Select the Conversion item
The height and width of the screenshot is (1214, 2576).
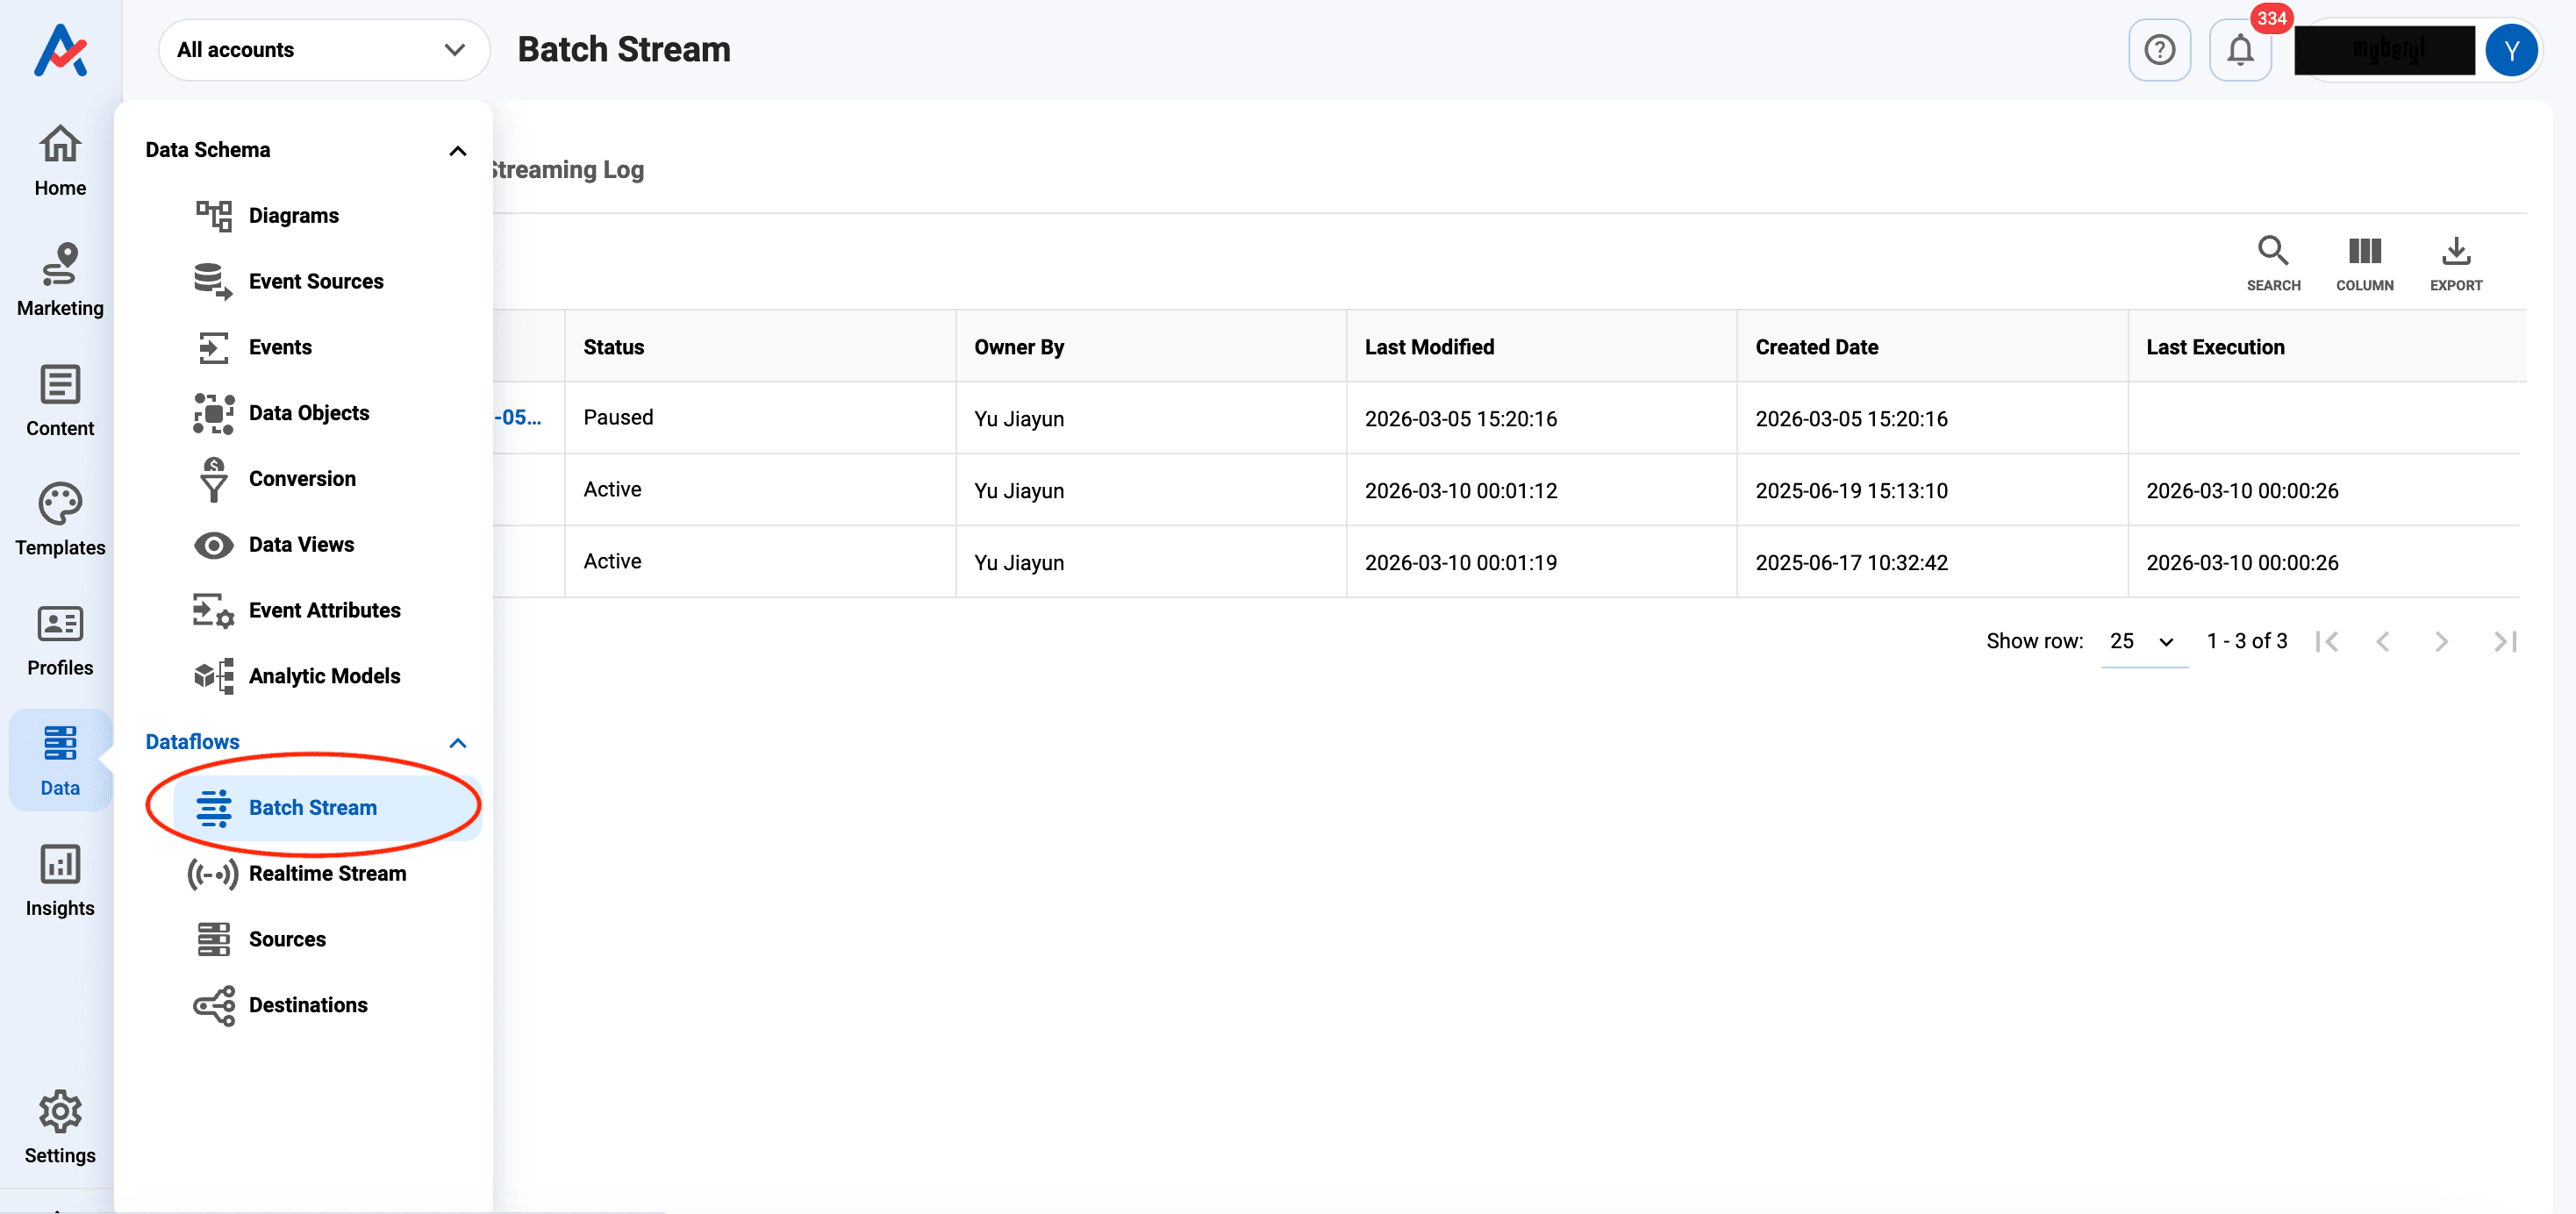[x=302, y=478]
